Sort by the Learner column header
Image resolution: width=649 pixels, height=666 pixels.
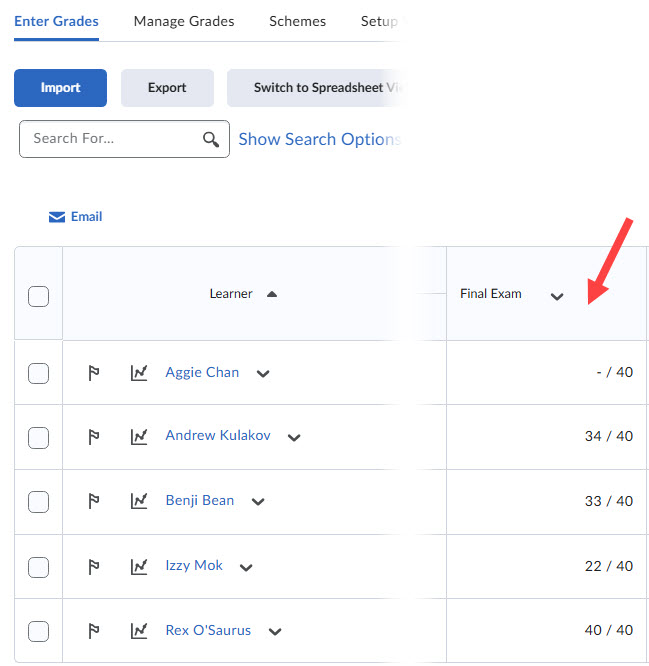(231, 294)
